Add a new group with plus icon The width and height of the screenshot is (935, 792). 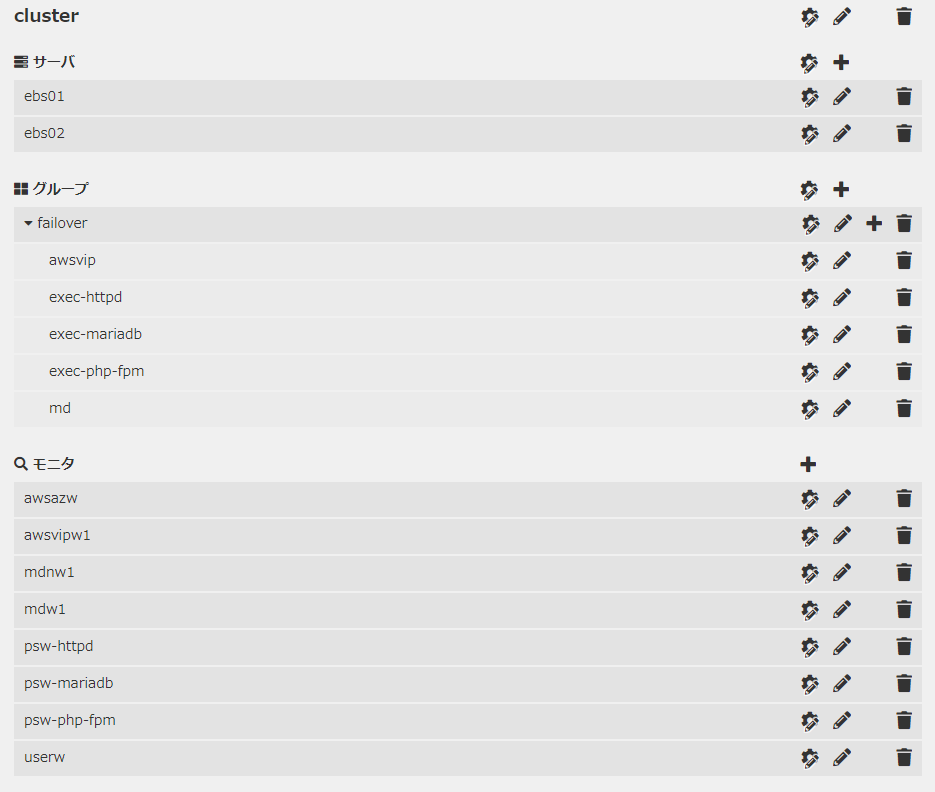[841, 189]
